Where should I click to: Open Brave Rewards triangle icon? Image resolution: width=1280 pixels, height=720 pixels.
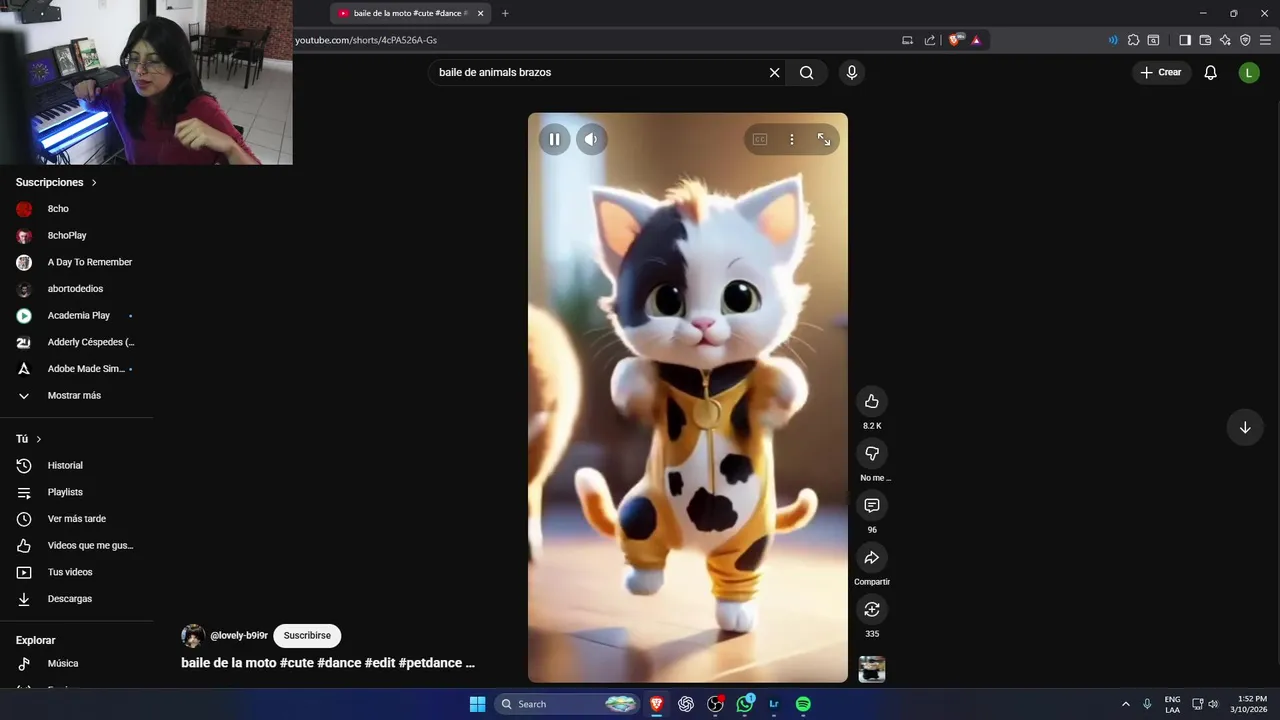[976, 40]
